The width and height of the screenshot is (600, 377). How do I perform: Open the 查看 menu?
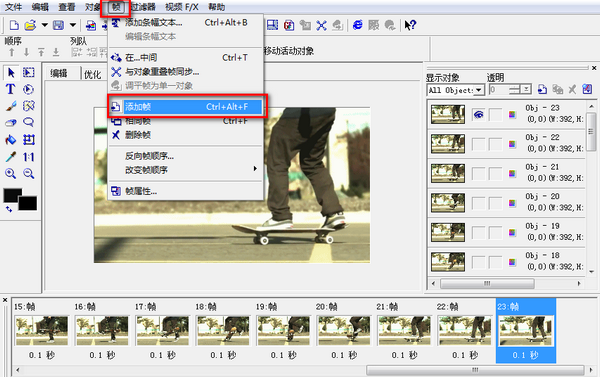[x=67, y=7]
